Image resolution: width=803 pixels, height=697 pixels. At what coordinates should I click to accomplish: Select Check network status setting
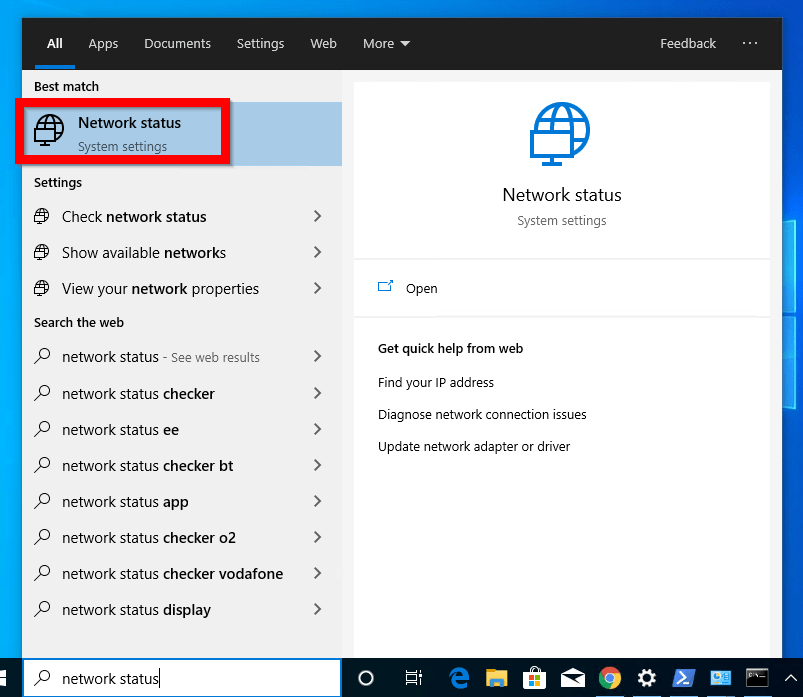click(133, 216)
